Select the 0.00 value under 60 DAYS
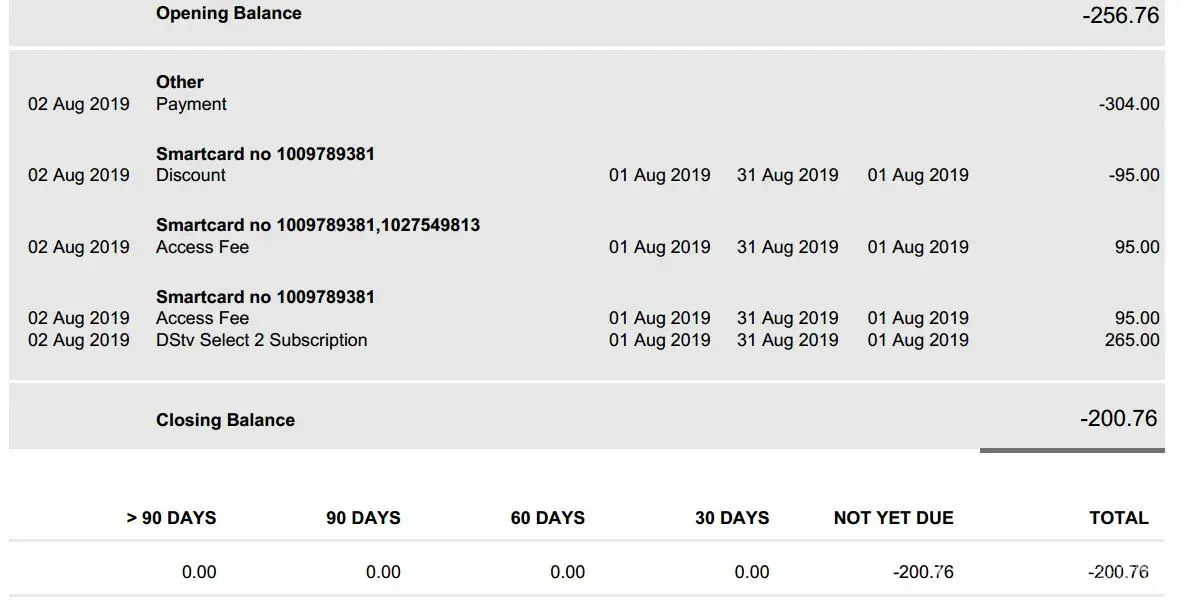The height and width of the screenshot is (606, 1199). pos(567,572)
